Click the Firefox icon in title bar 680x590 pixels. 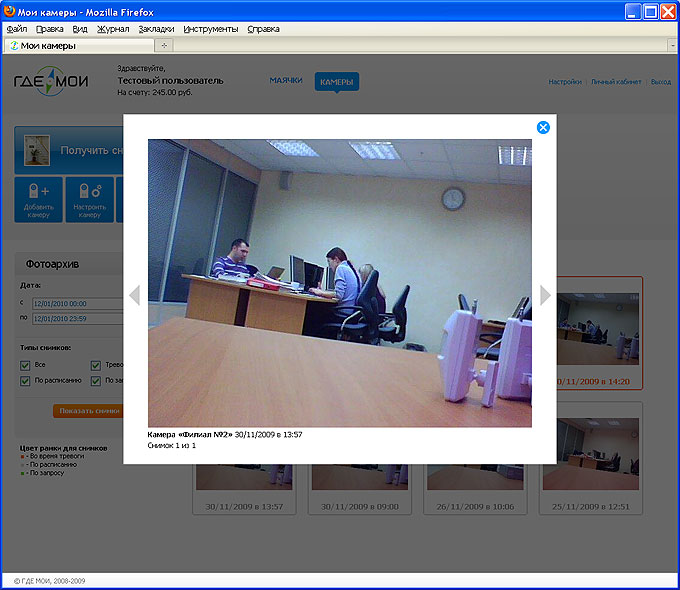9,11
